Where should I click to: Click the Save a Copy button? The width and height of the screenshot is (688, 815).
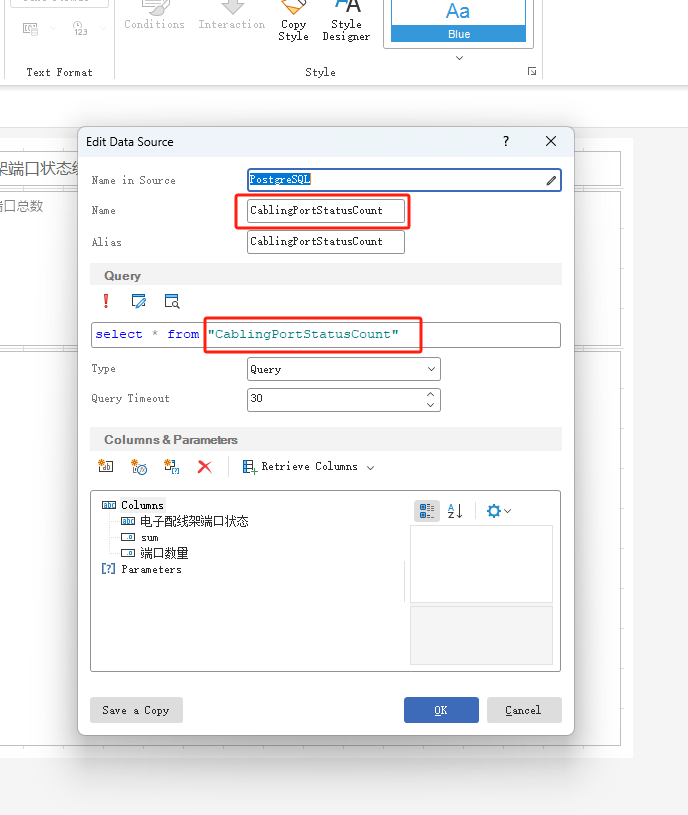(x=136, y=710)
